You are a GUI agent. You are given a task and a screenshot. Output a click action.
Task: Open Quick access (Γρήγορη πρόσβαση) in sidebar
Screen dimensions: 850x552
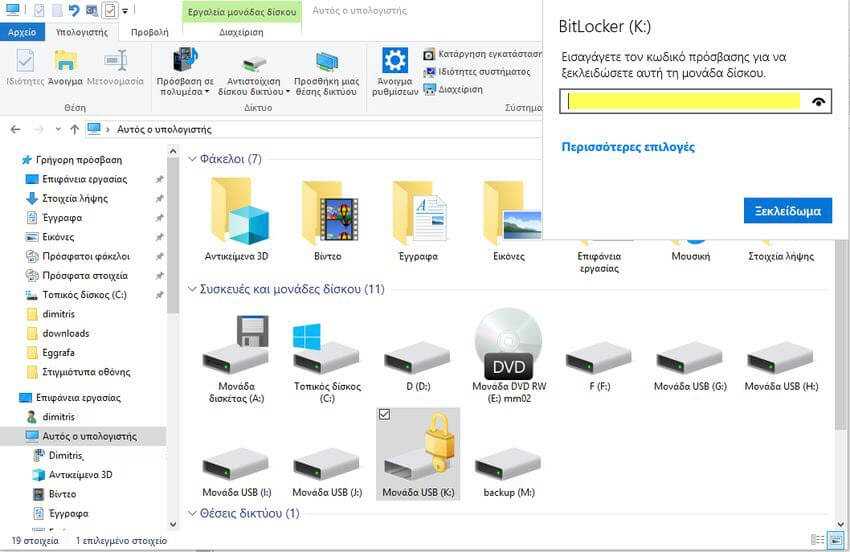click(79, 160)
